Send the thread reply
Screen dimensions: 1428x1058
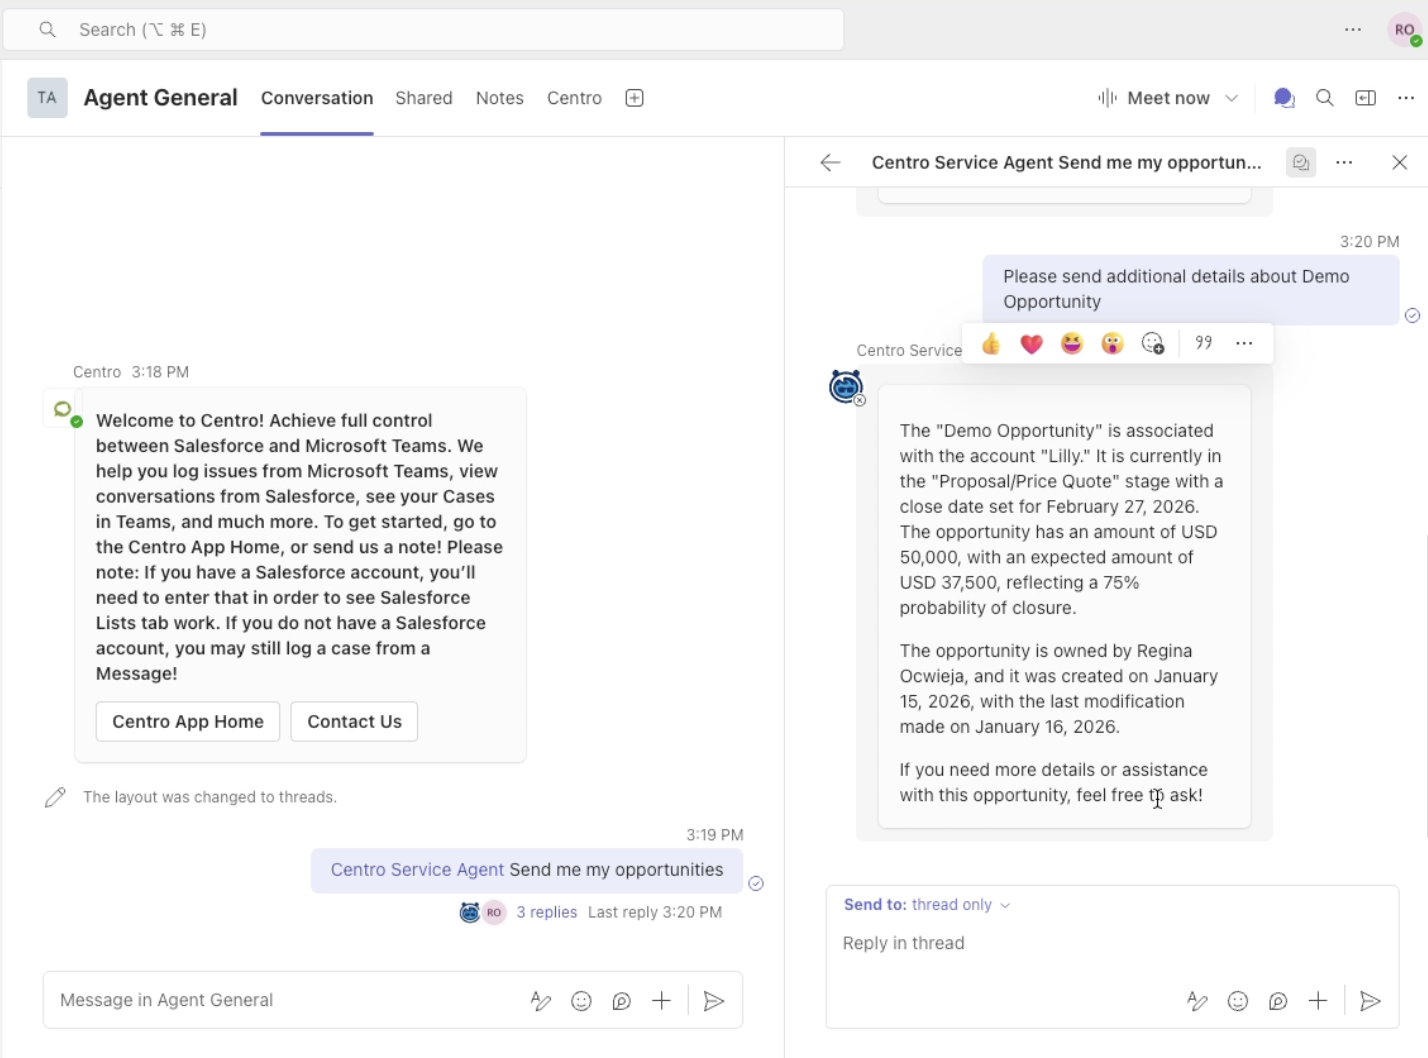point(1371,1001)
